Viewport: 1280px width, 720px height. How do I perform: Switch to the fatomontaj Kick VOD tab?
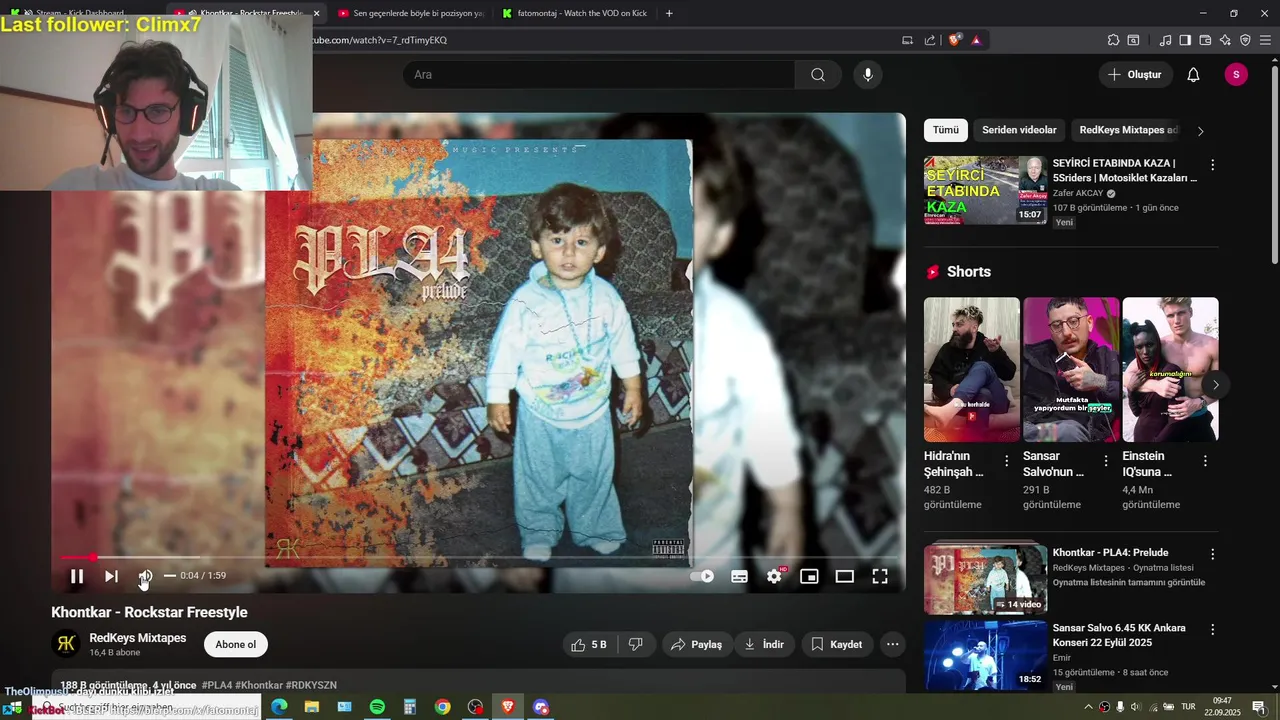[575, 13]
